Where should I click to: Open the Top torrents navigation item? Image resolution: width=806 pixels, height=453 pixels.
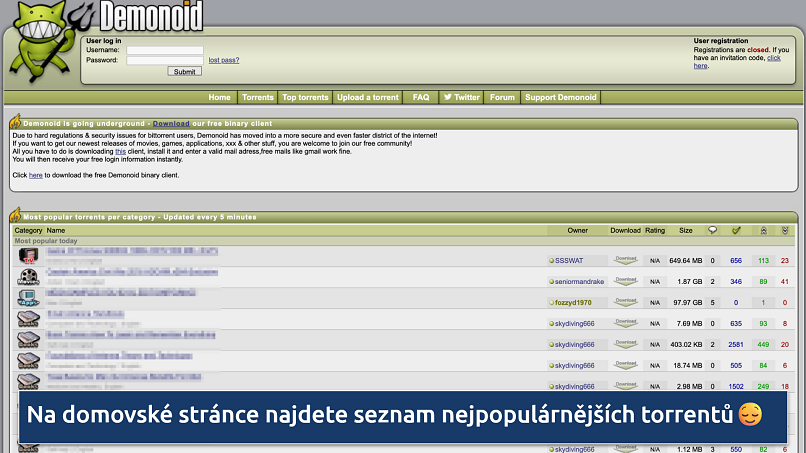305,97
